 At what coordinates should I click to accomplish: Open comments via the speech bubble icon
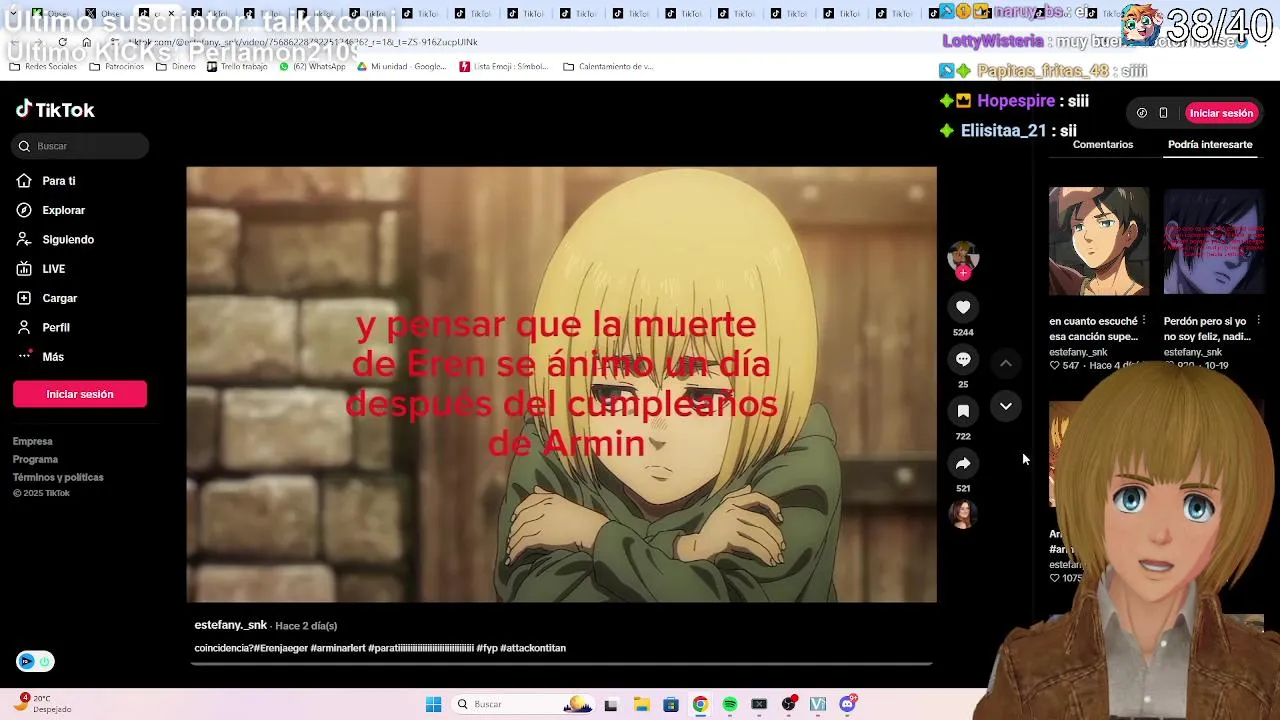963,359
